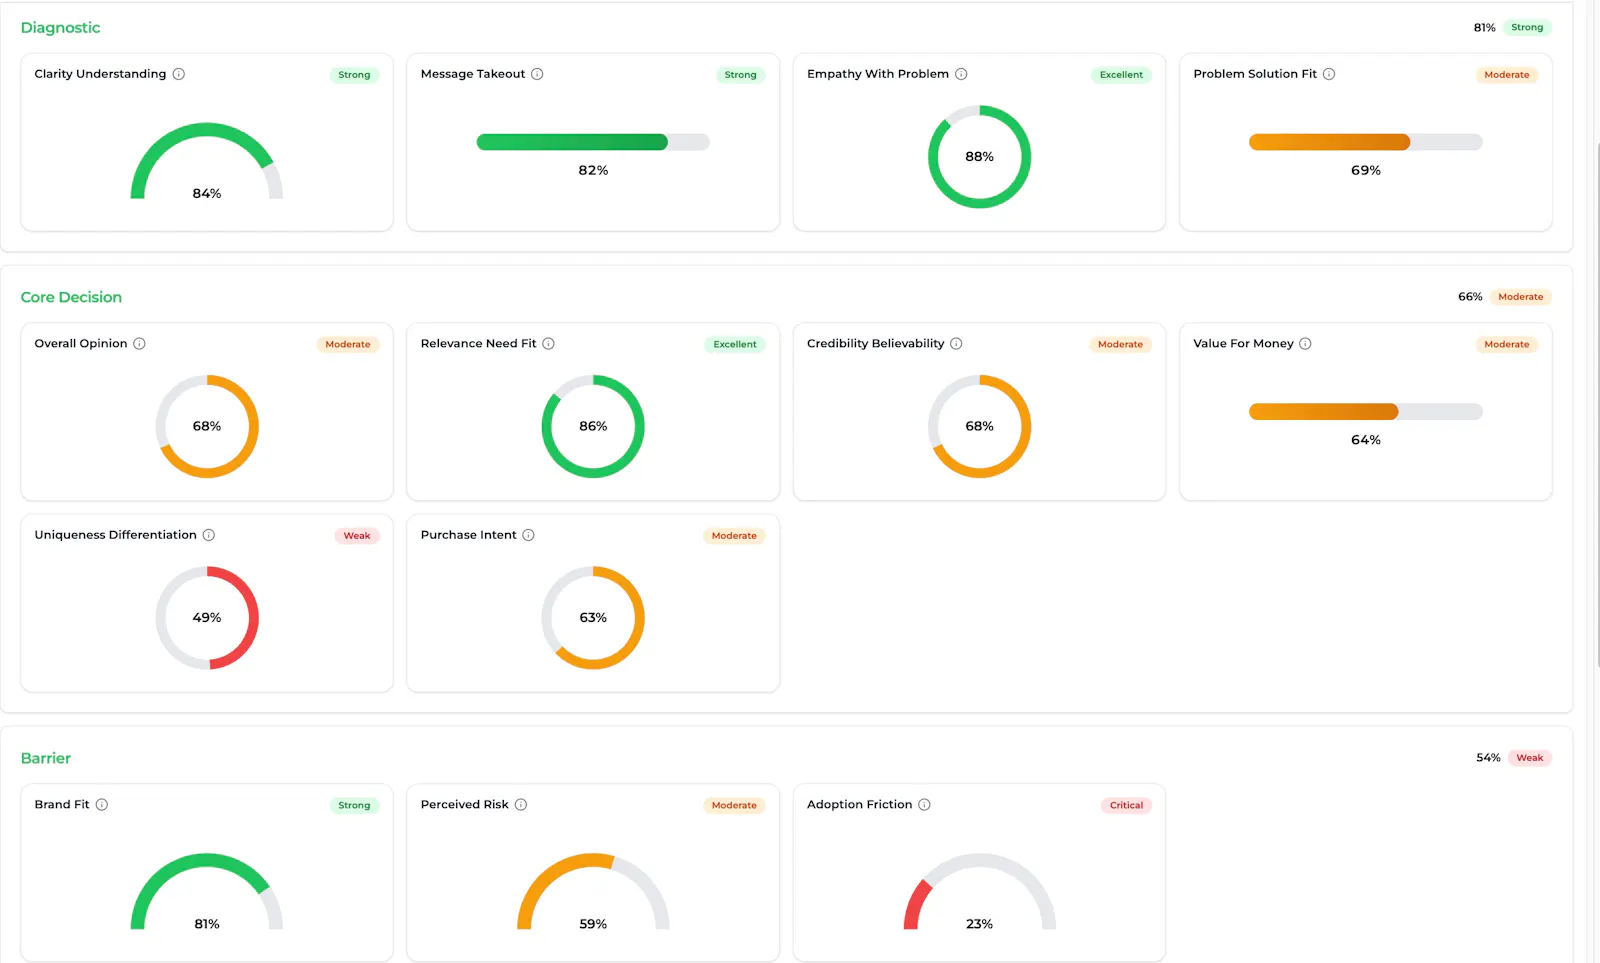Image resolution: width=1600 pixels, height=963 pixels.
Task: Click the Brand Fit 81% gauge
Action: coord(207,892)
